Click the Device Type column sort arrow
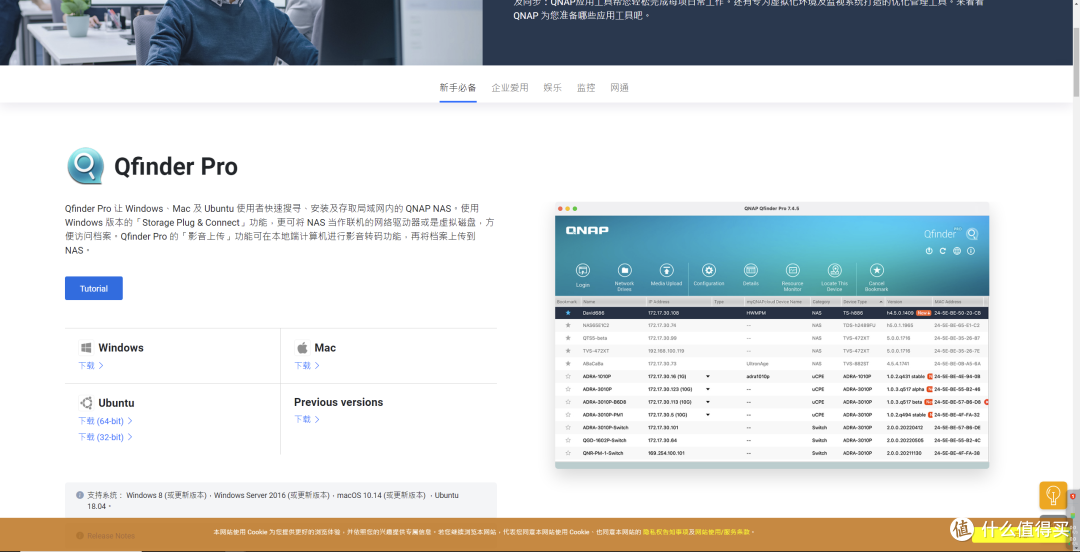 click(880, 302)
